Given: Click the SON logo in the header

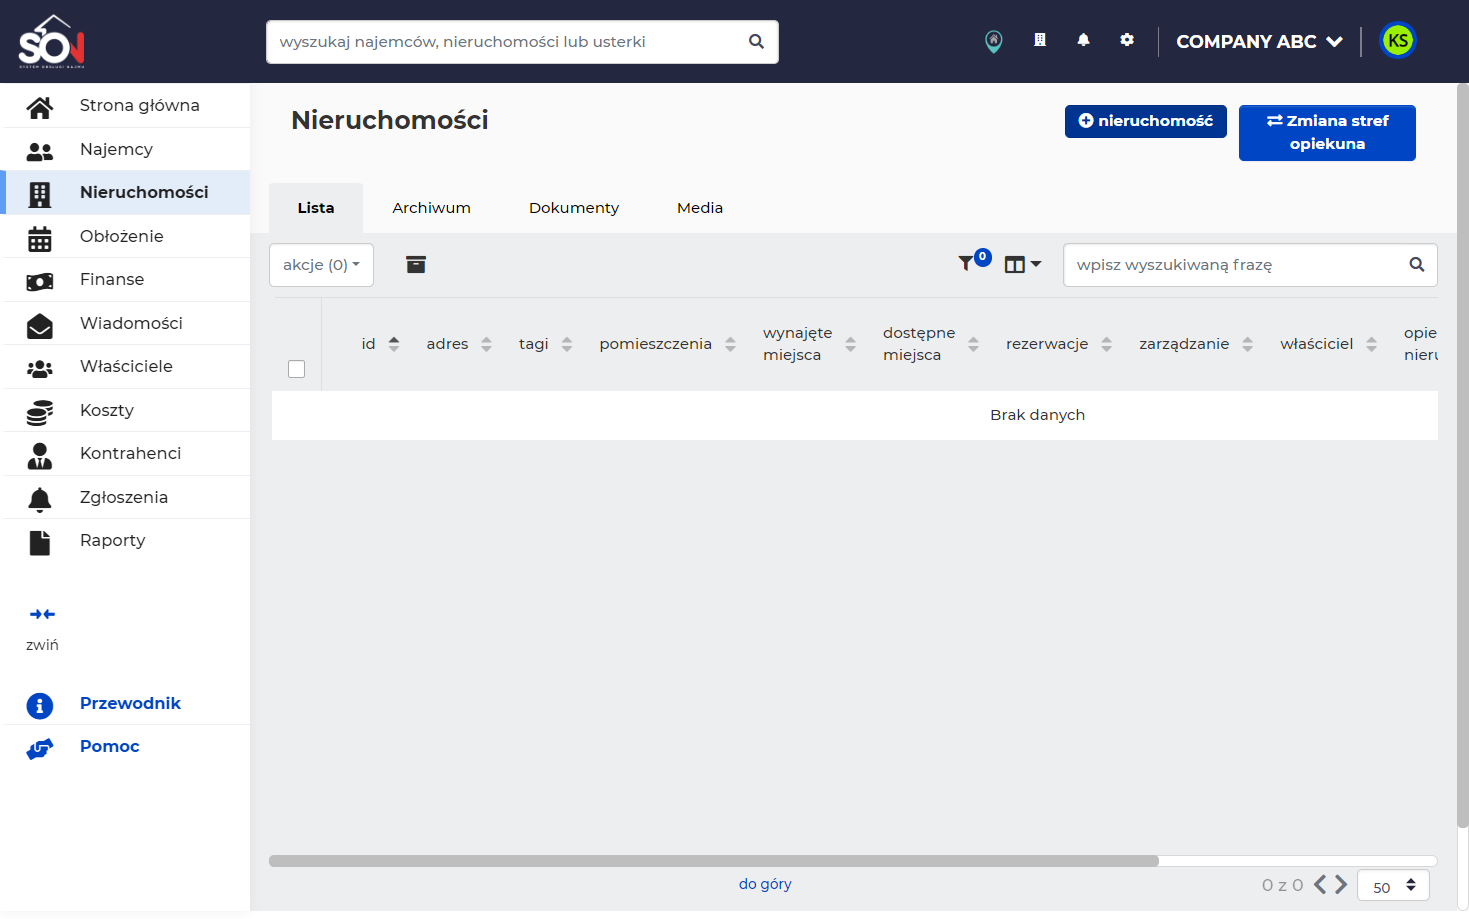Looking at the screenshot, I should click(52, 41).
